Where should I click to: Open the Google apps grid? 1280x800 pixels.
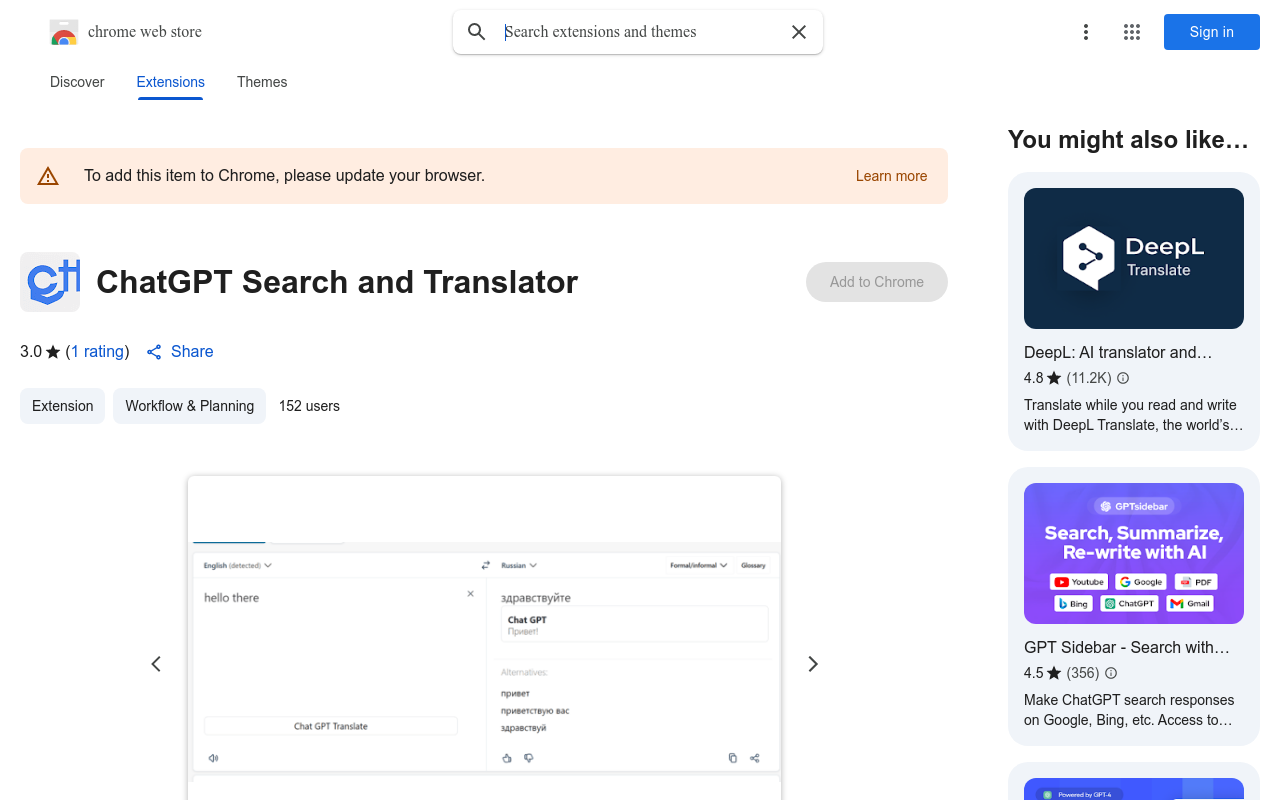(1132, 32)
